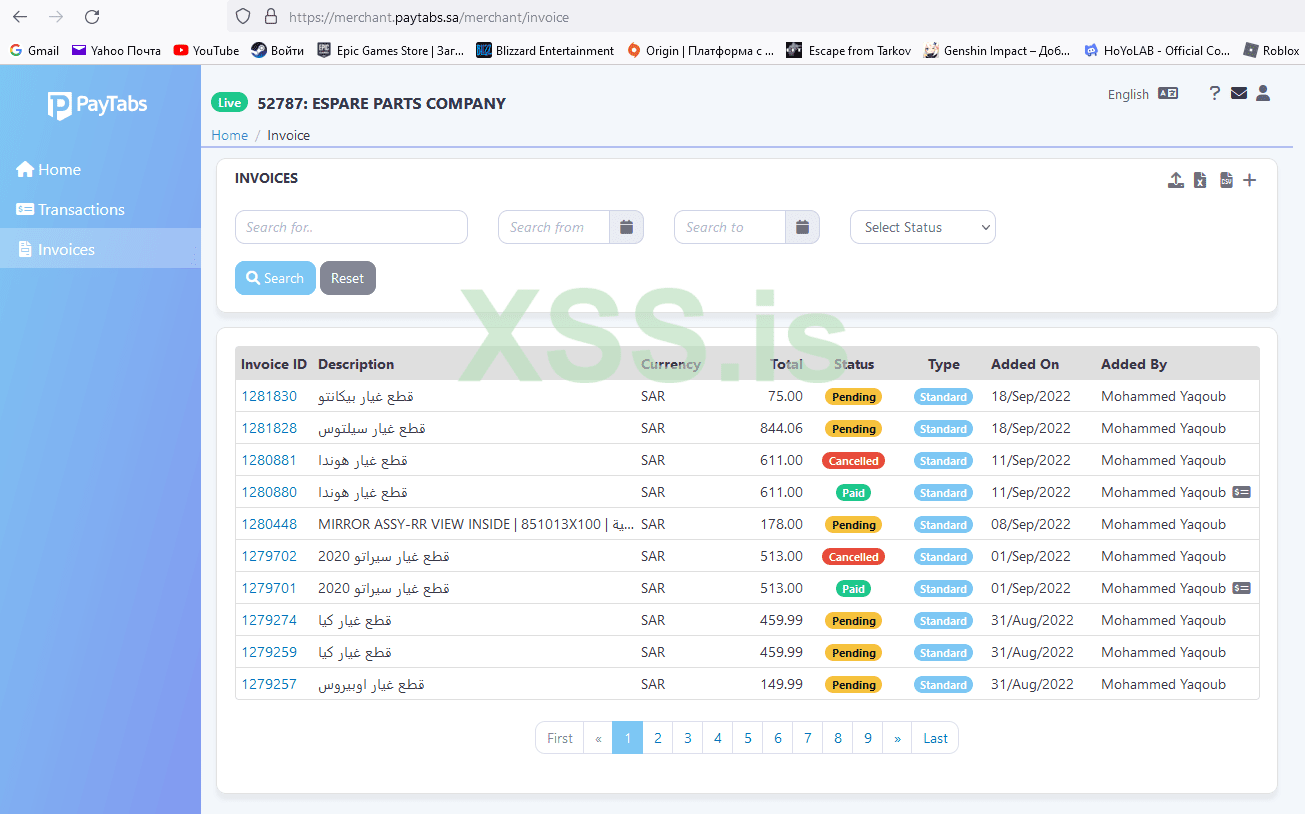Image resolution: width=1305 pixels, height=814 pixels.
Task: Click the upload invoices icon
Action: pyautogui.click(x=1176, y=180)
